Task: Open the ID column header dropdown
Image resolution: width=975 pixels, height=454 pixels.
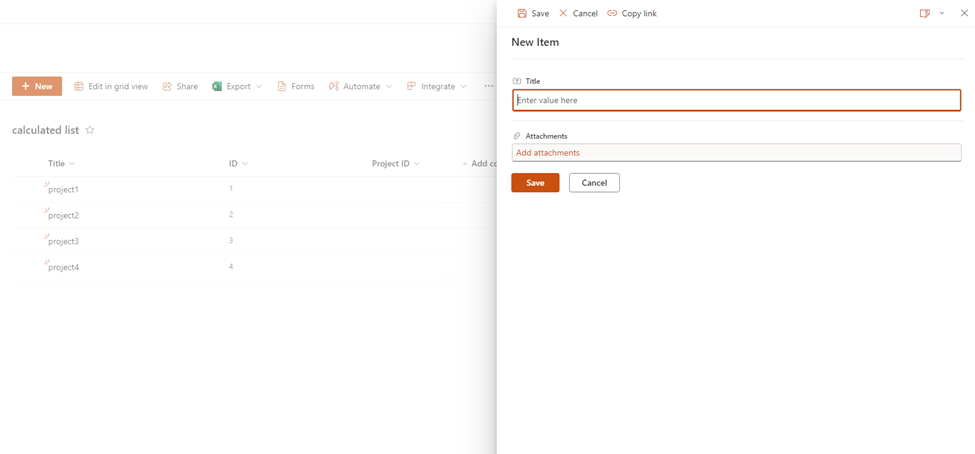Action: point(238,164)
